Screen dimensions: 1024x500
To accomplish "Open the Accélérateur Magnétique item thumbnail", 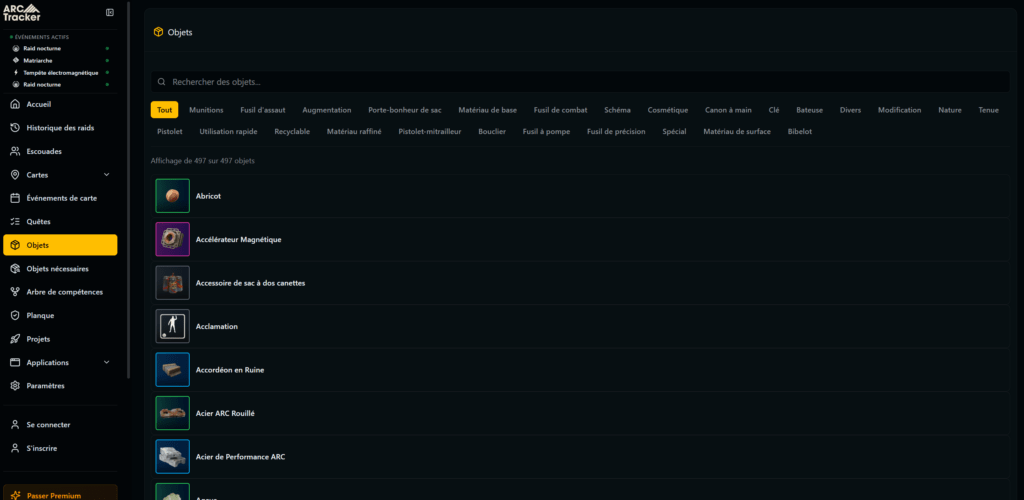I will click(172, 240).
